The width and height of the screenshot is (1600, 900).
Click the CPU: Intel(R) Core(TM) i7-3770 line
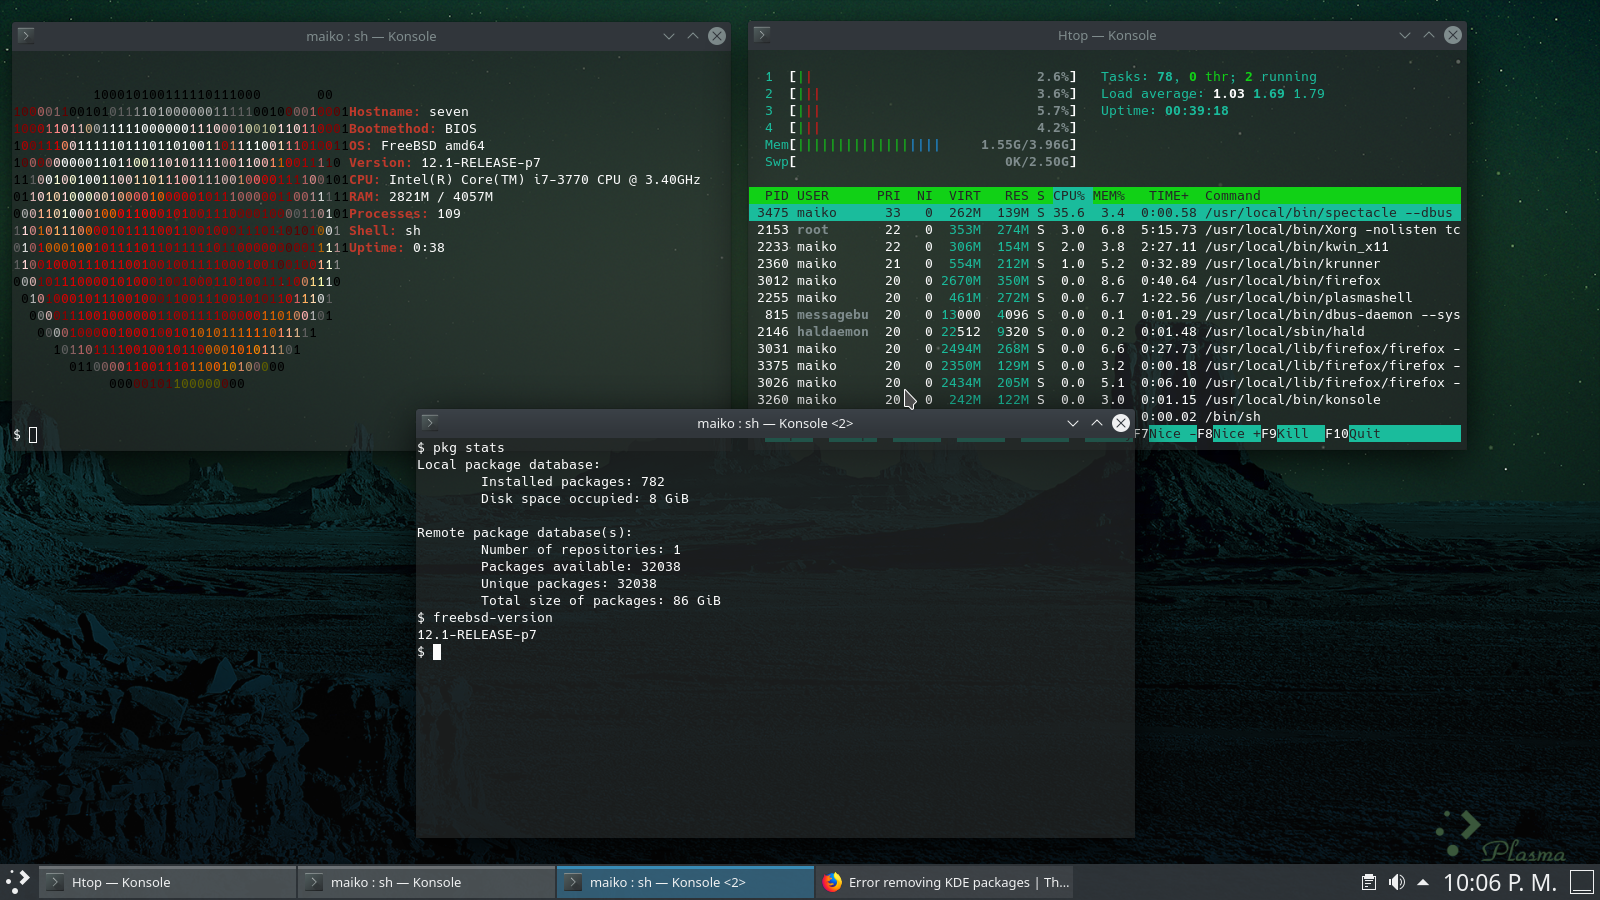(525, 180)
